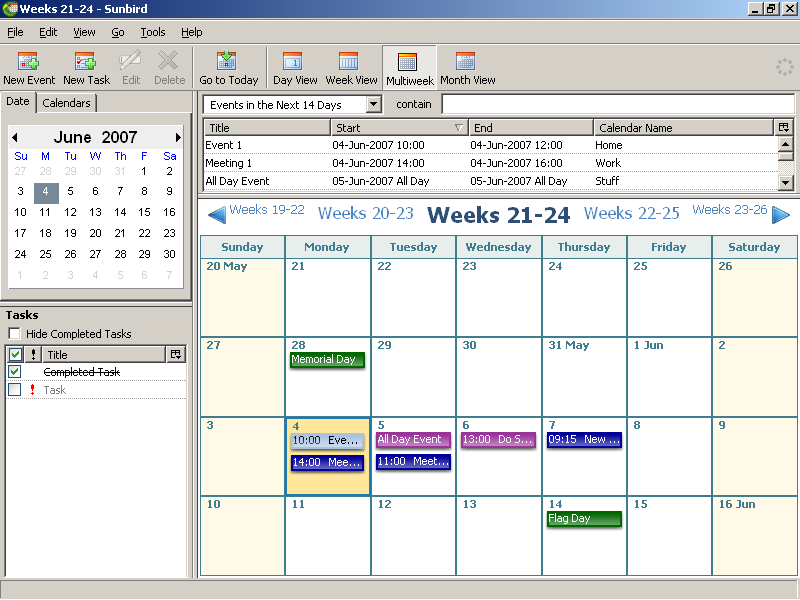Open column picker in event list header
The width and height of the screenshot is (800, 600).
783,127
